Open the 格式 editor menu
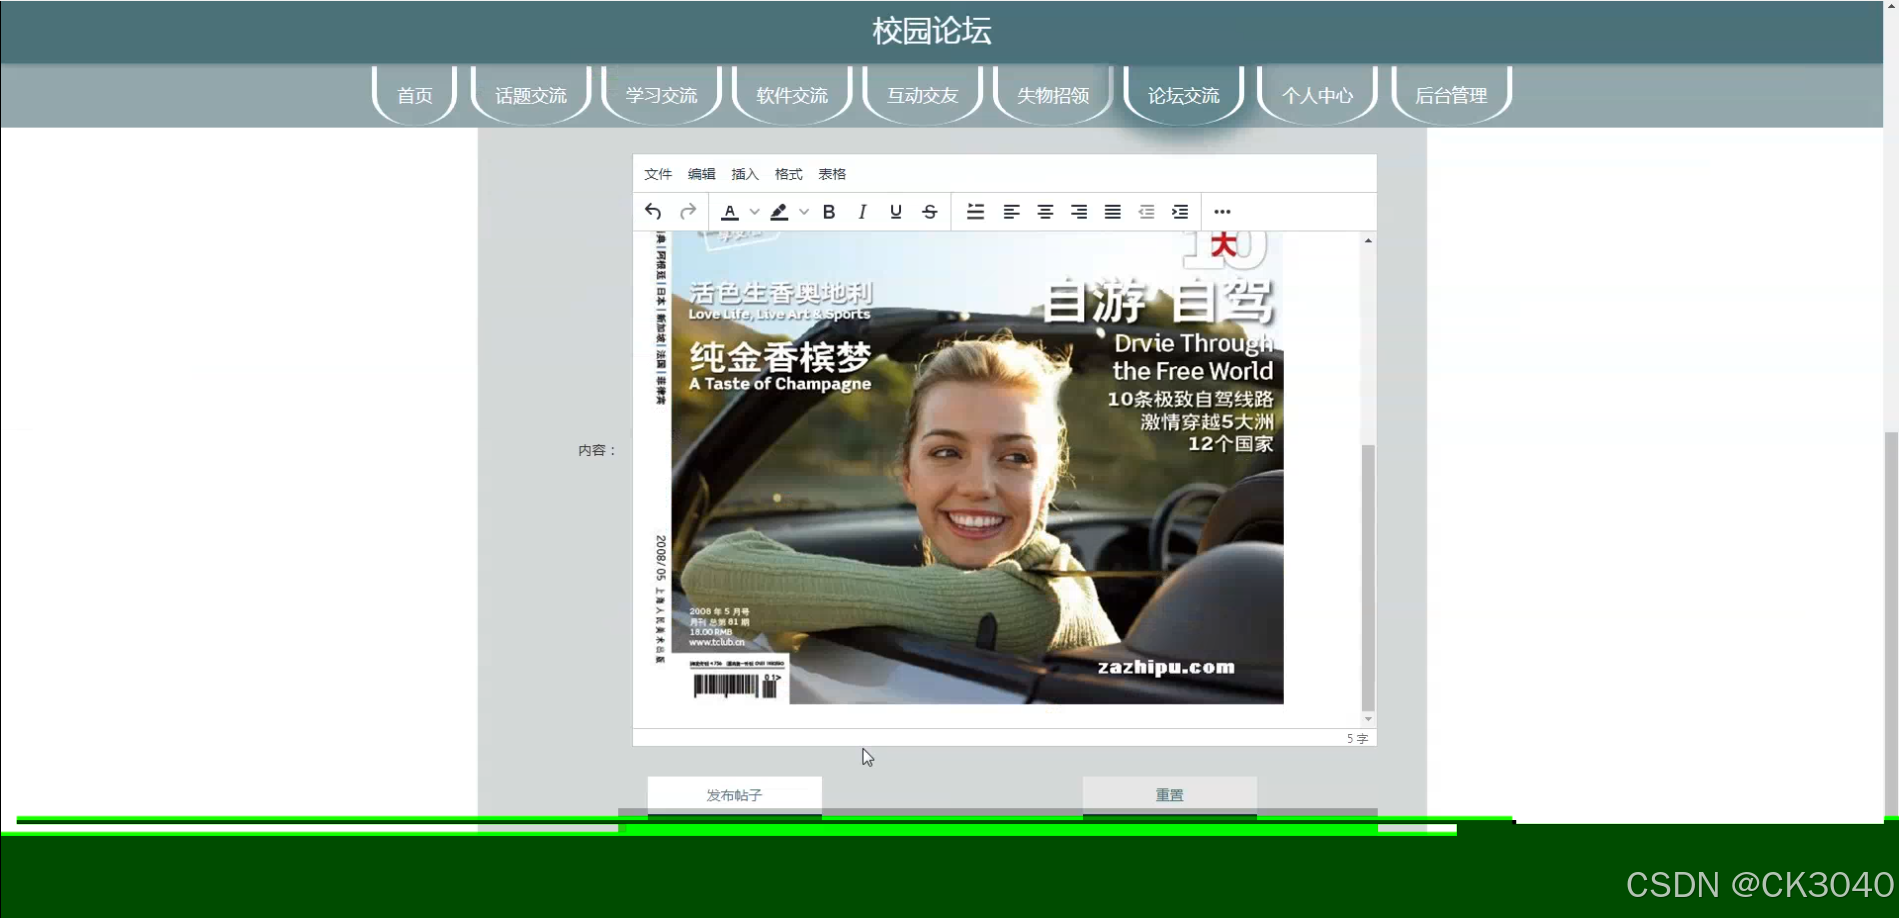Screen dimensions: 1899x918 tap(789, 174)
